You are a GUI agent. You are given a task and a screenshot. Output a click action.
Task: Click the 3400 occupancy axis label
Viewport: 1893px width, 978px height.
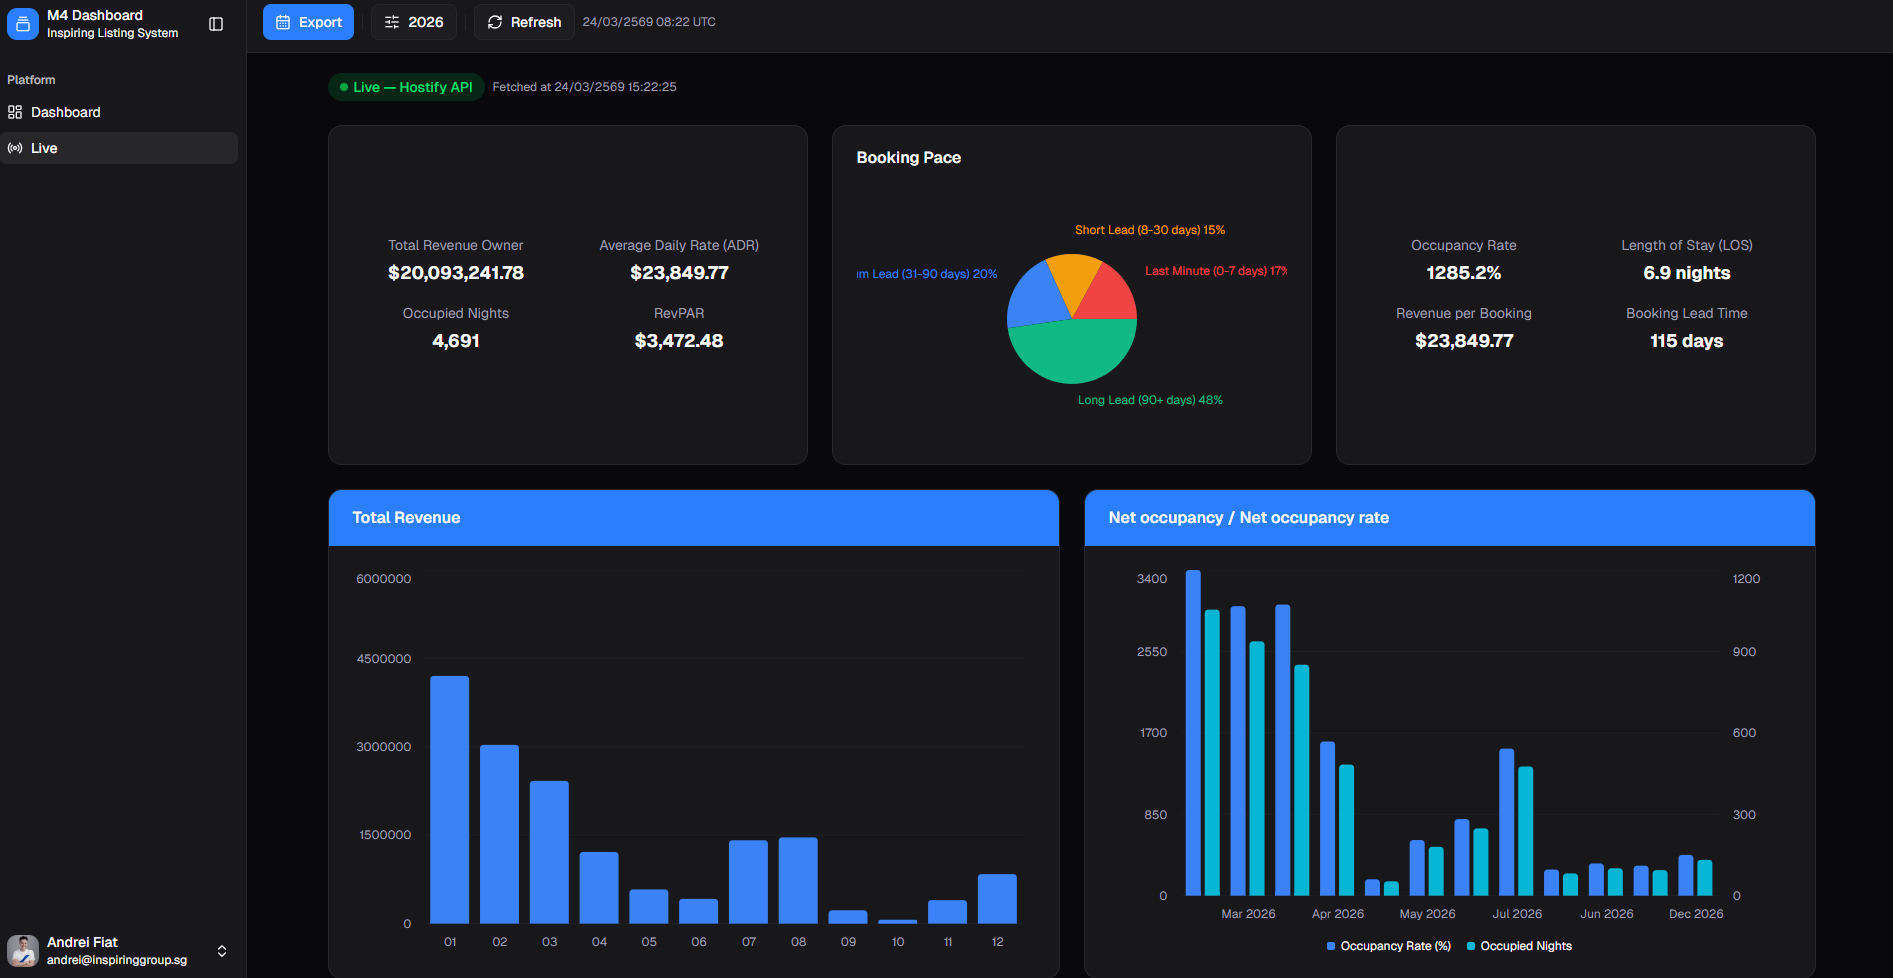[x=1152, y=579]
